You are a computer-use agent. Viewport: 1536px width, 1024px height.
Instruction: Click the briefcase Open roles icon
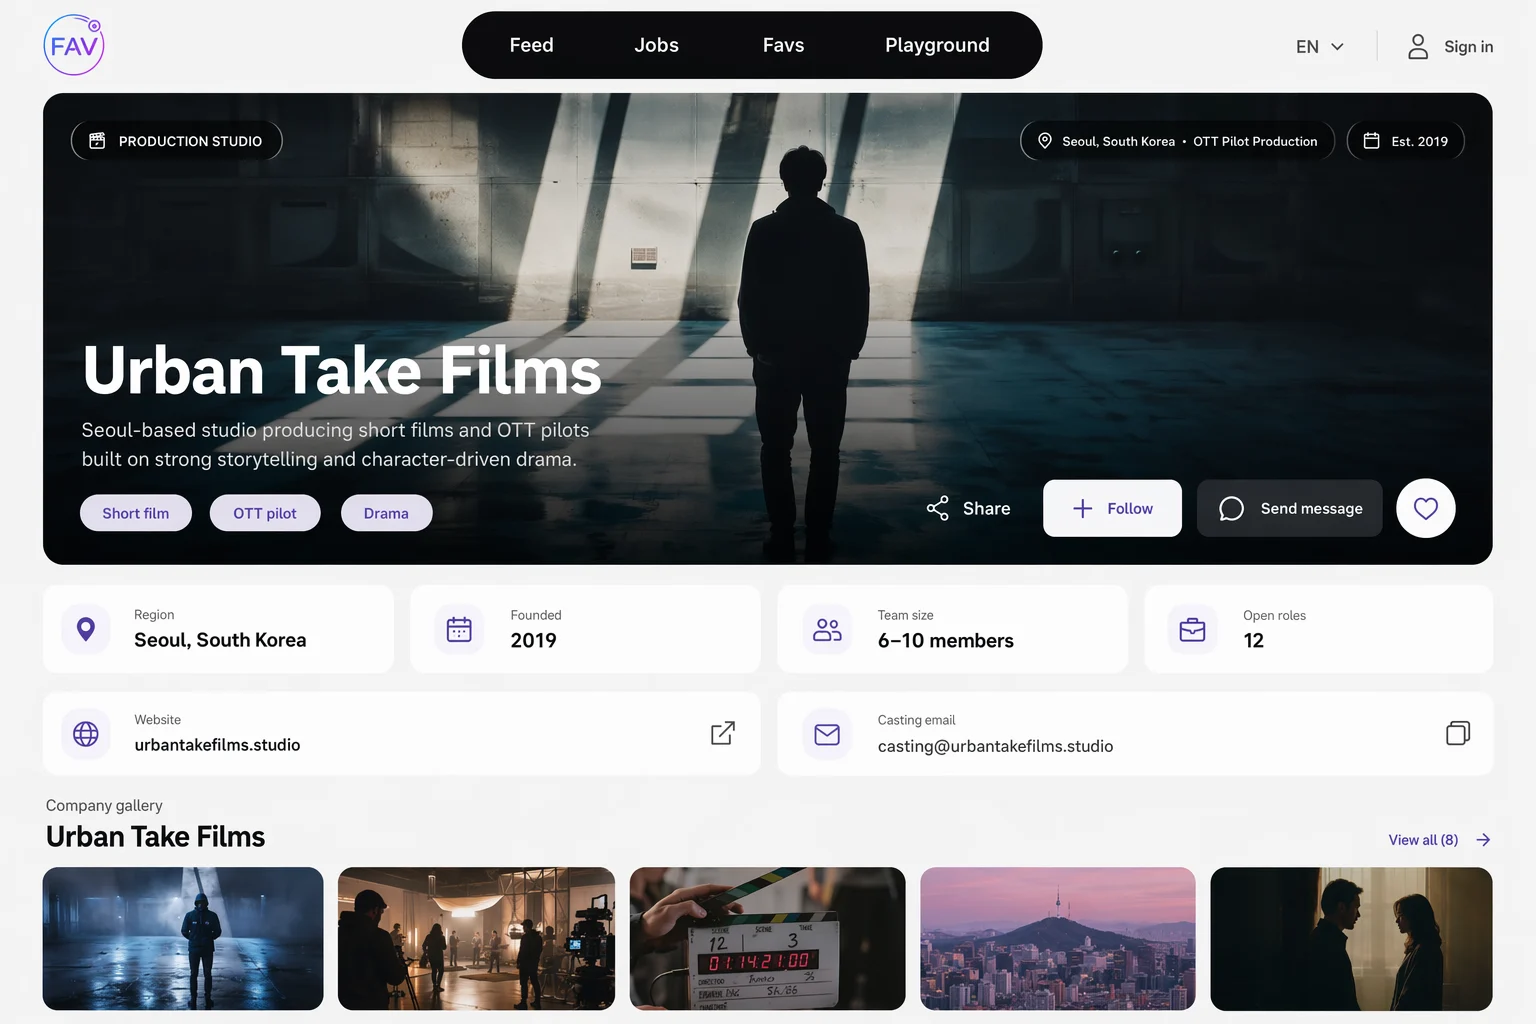[1192, 630]
